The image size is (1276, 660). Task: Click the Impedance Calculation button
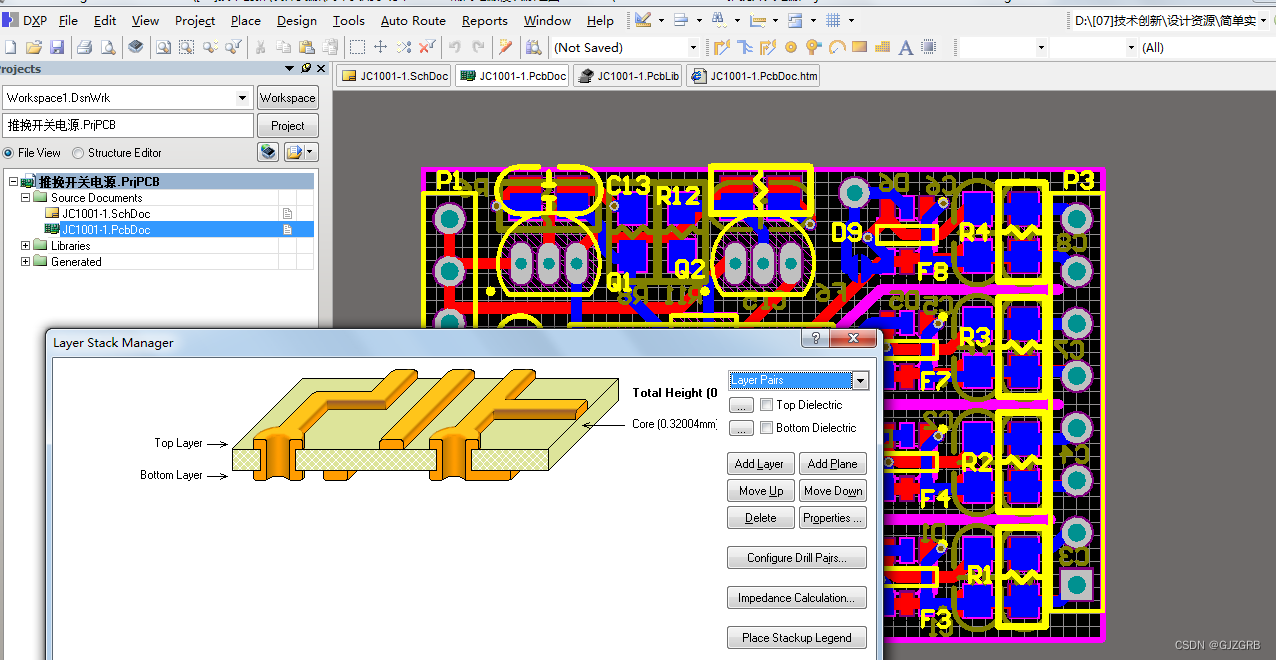[x=796, y=597]
